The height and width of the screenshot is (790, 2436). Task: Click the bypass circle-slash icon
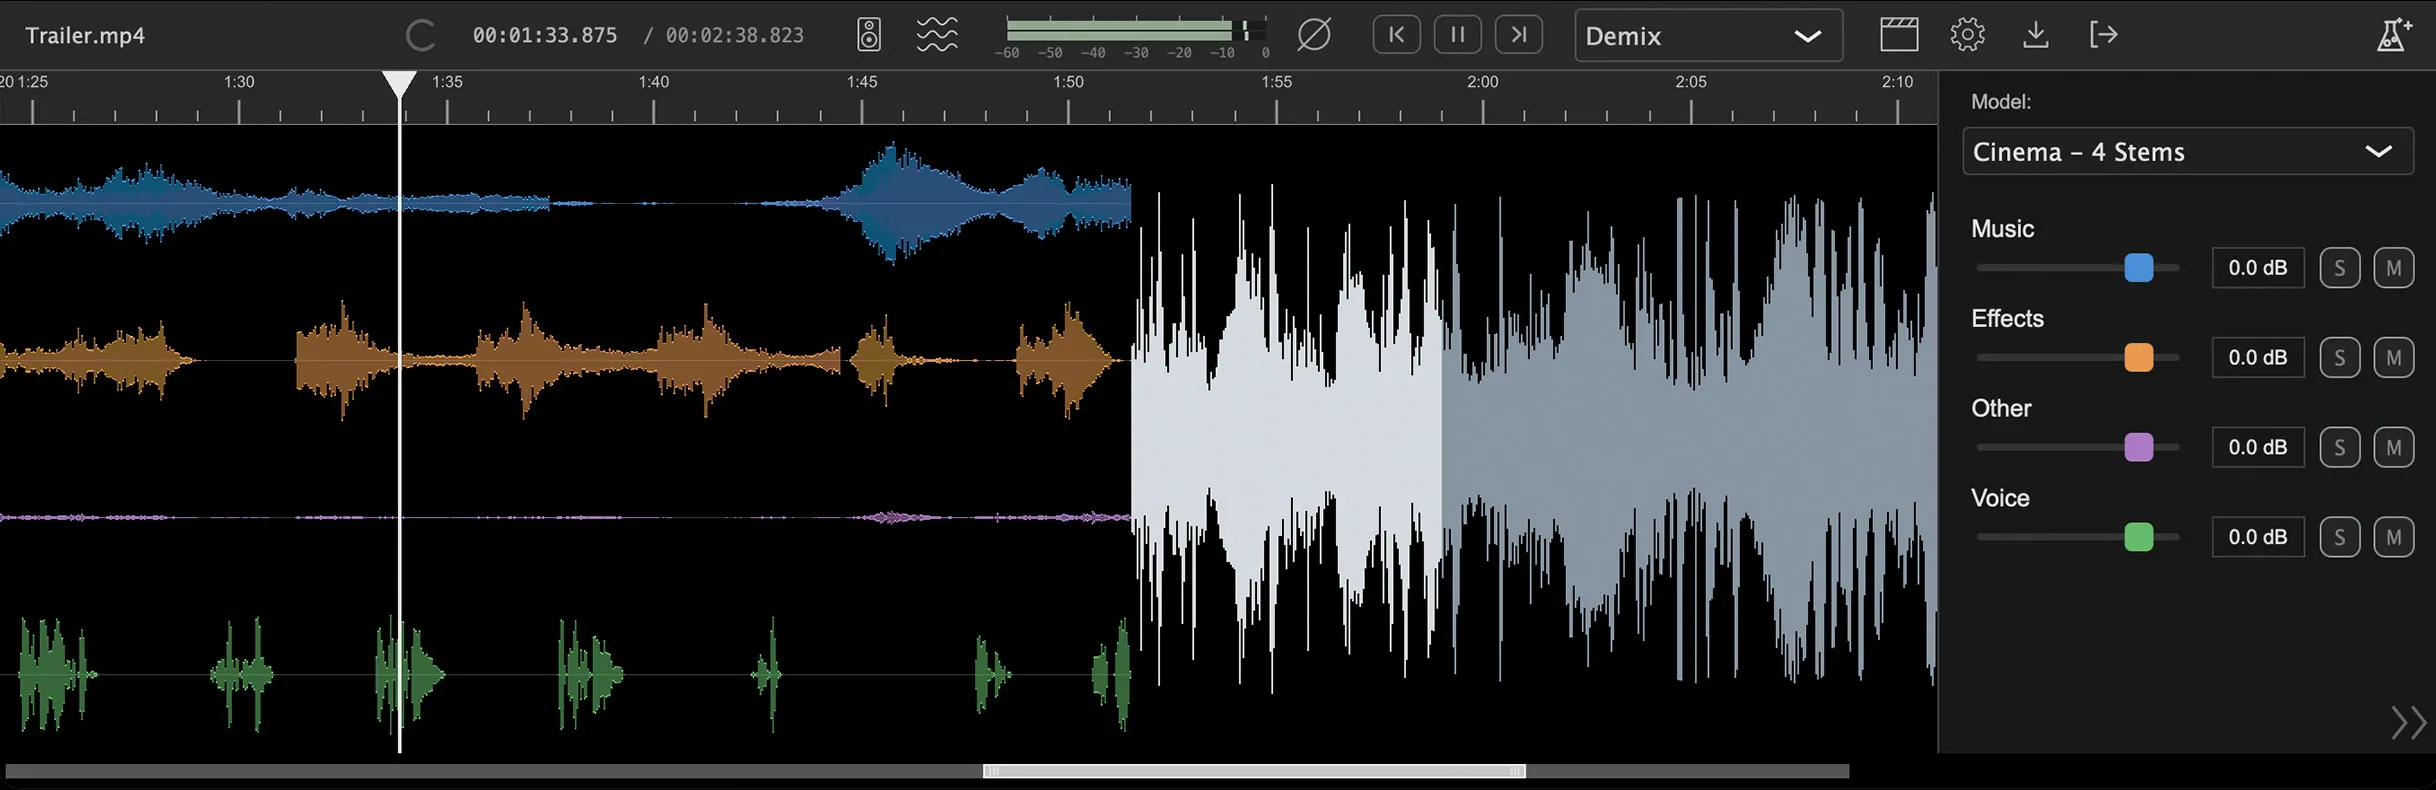(1313, 35)
